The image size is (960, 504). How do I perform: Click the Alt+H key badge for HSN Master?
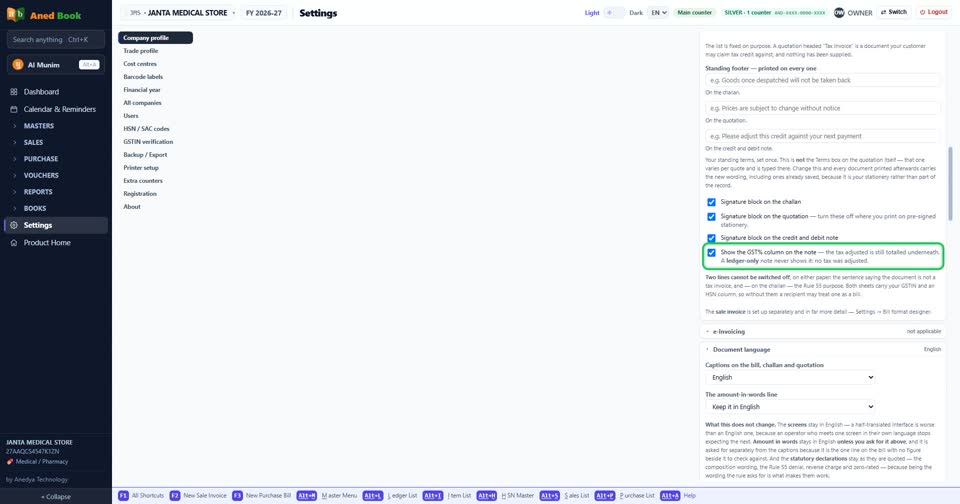(487, 495)
